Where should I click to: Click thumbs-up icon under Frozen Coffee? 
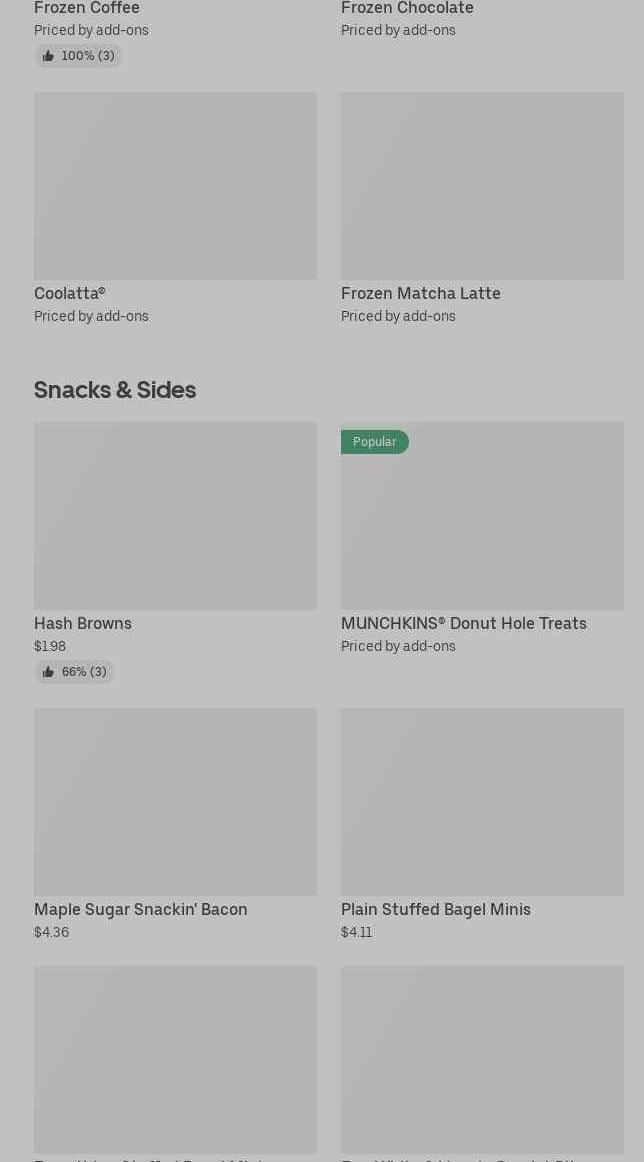[x=48, y=56]
